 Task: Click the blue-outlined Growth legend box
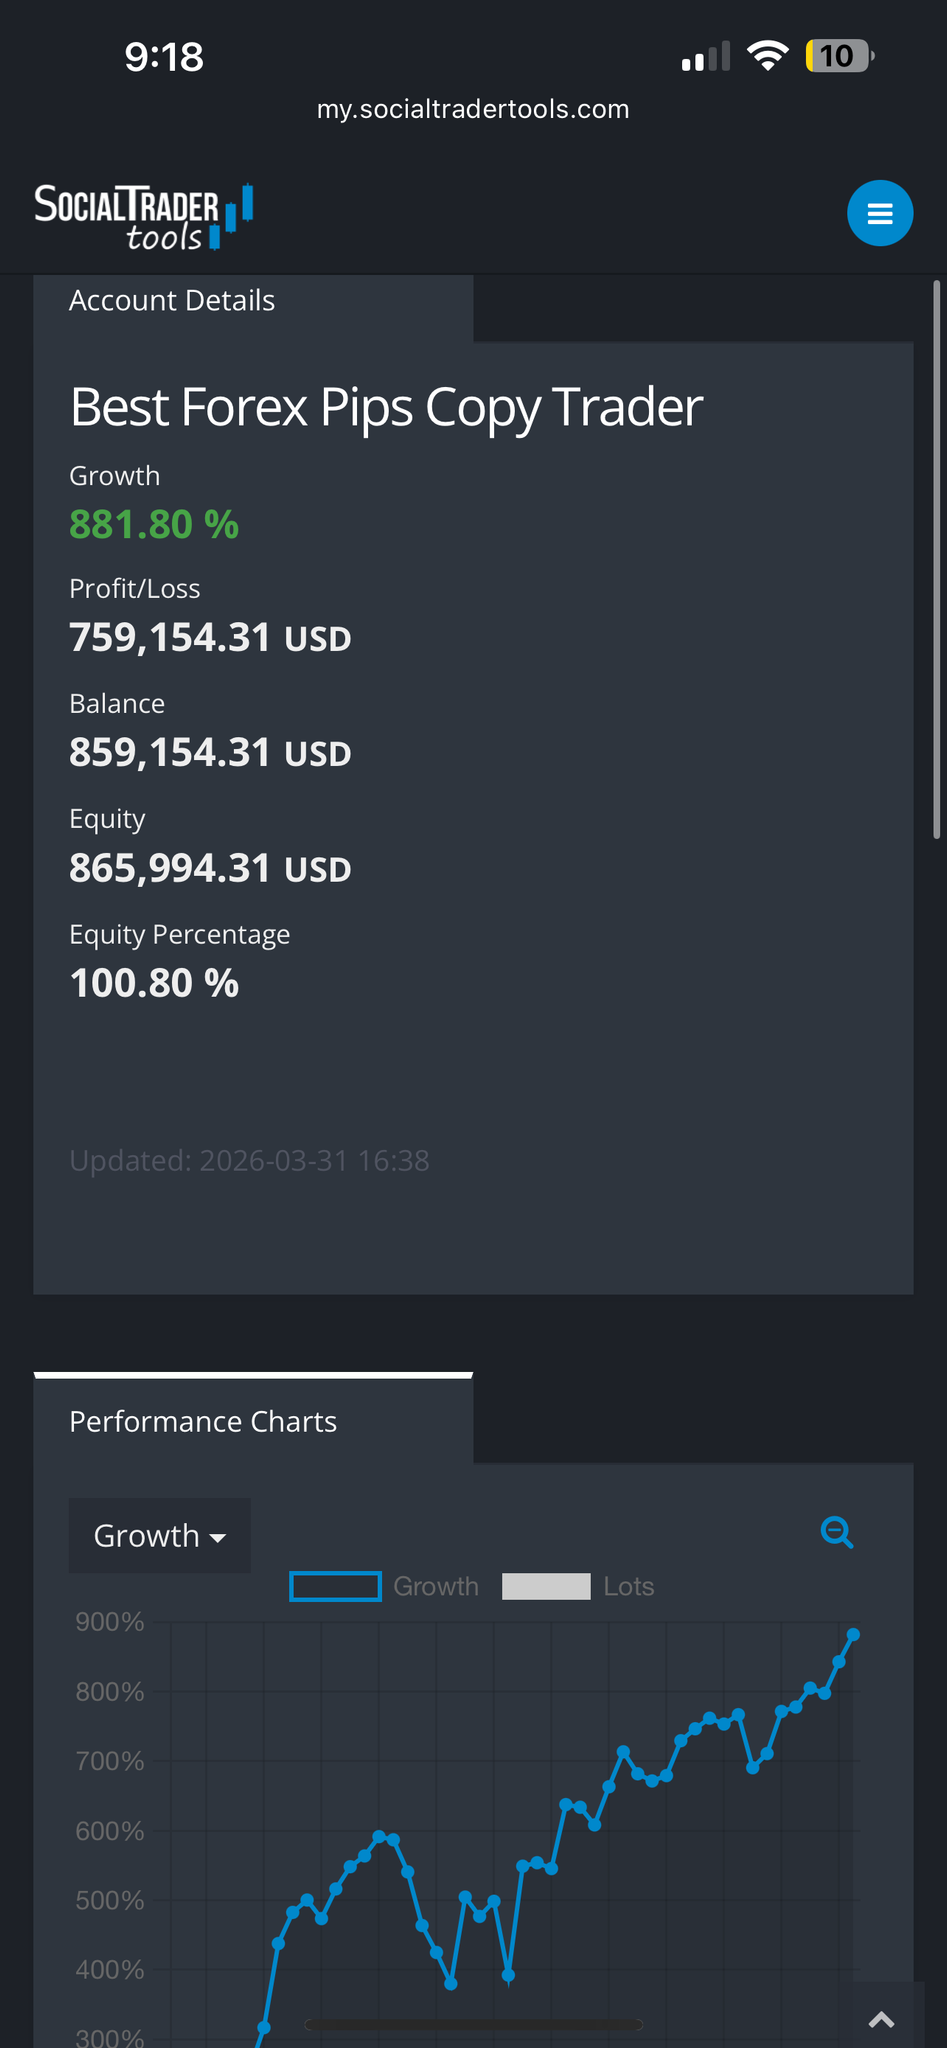(x=335, y=1587)
